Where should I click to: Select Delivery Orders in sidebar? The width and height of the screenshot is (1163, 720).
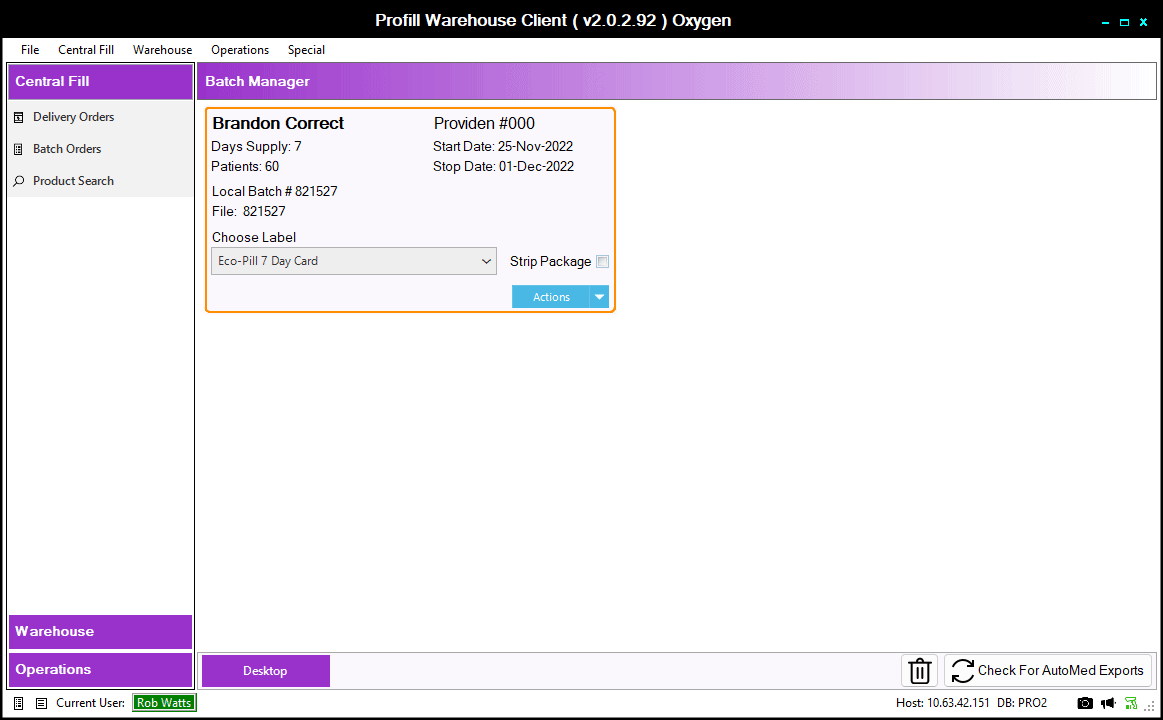pyautogui.click(x=73, y=117)
